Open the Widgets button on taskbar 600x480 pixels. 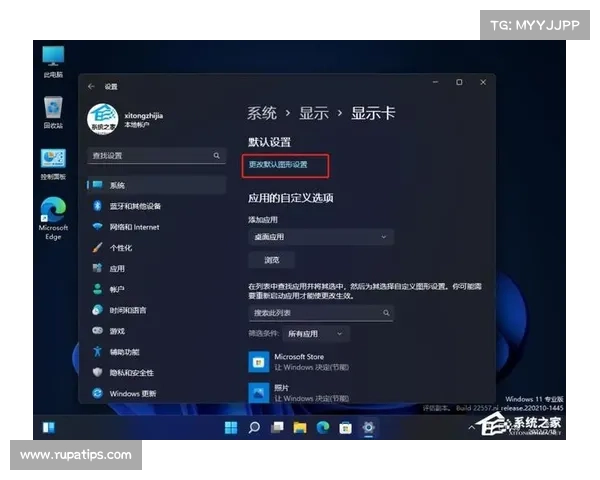(x=49, y=428)
